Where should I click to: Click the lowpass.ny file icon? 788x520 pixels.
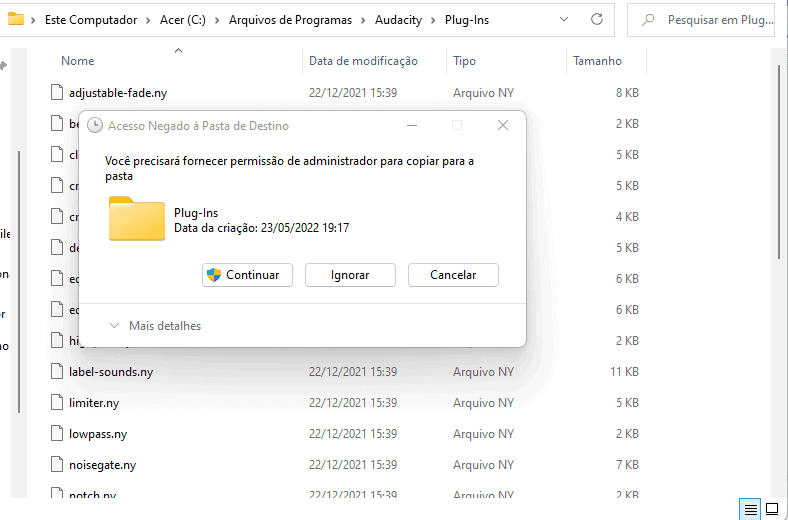pos(57,434)
